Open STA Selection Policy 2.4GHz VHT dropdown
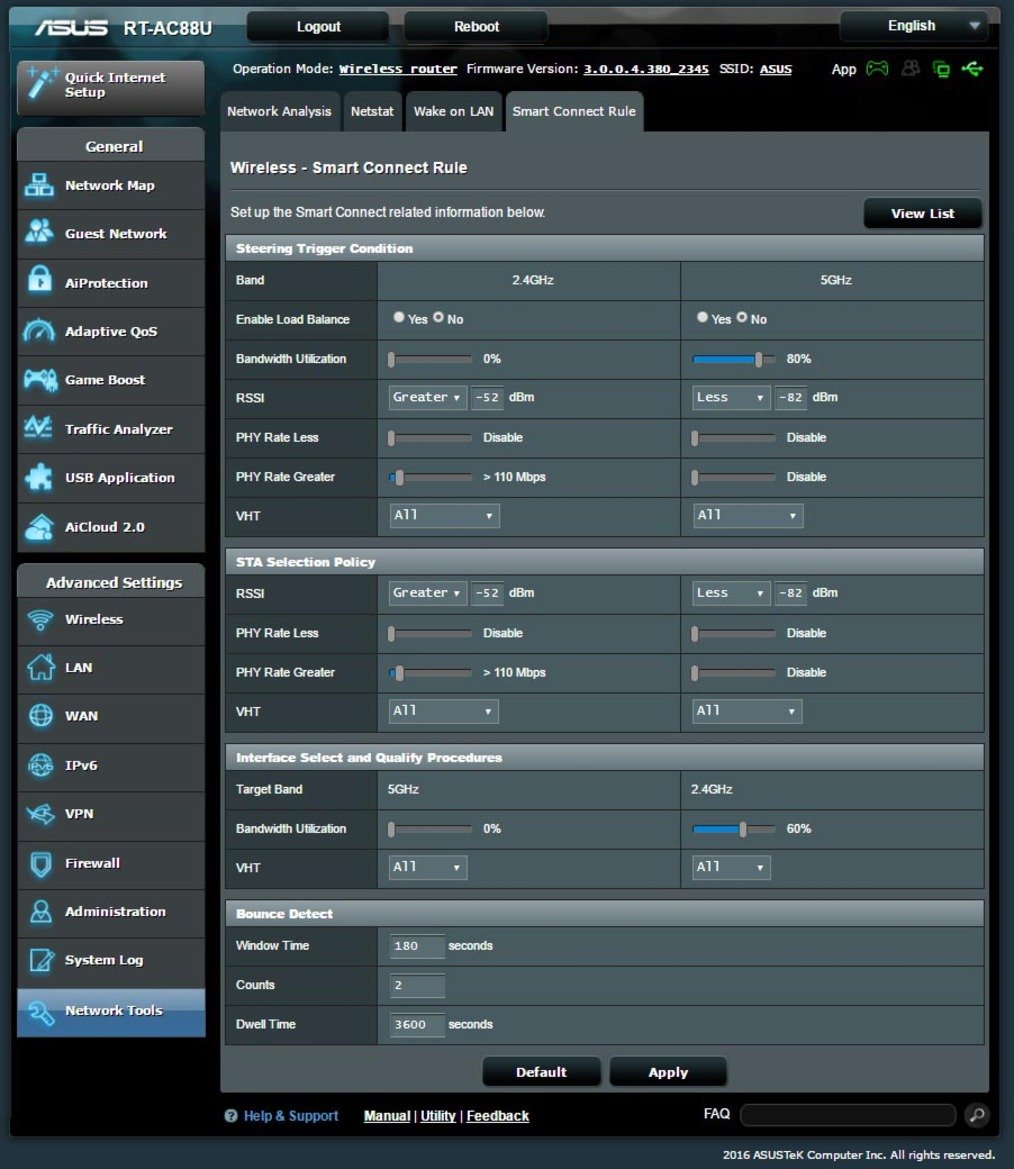 tap(444, 710)
